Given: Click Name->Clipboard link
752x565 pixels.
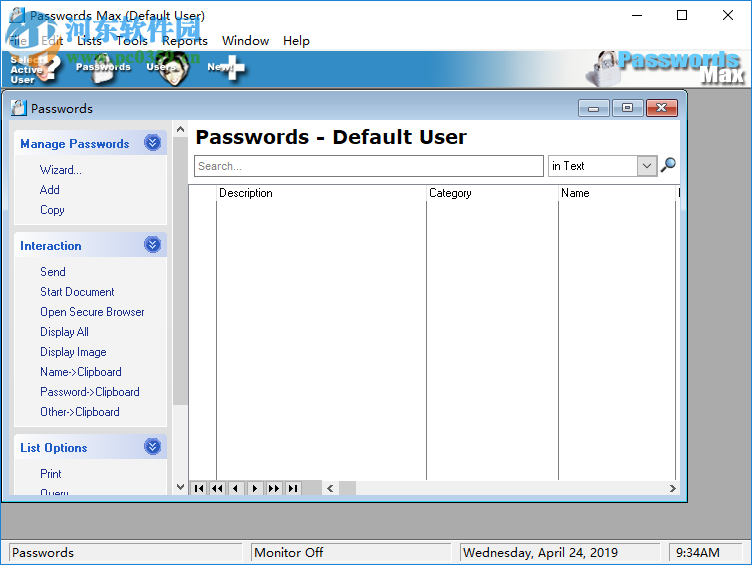Looking at the screenshot, I should 81,372.
